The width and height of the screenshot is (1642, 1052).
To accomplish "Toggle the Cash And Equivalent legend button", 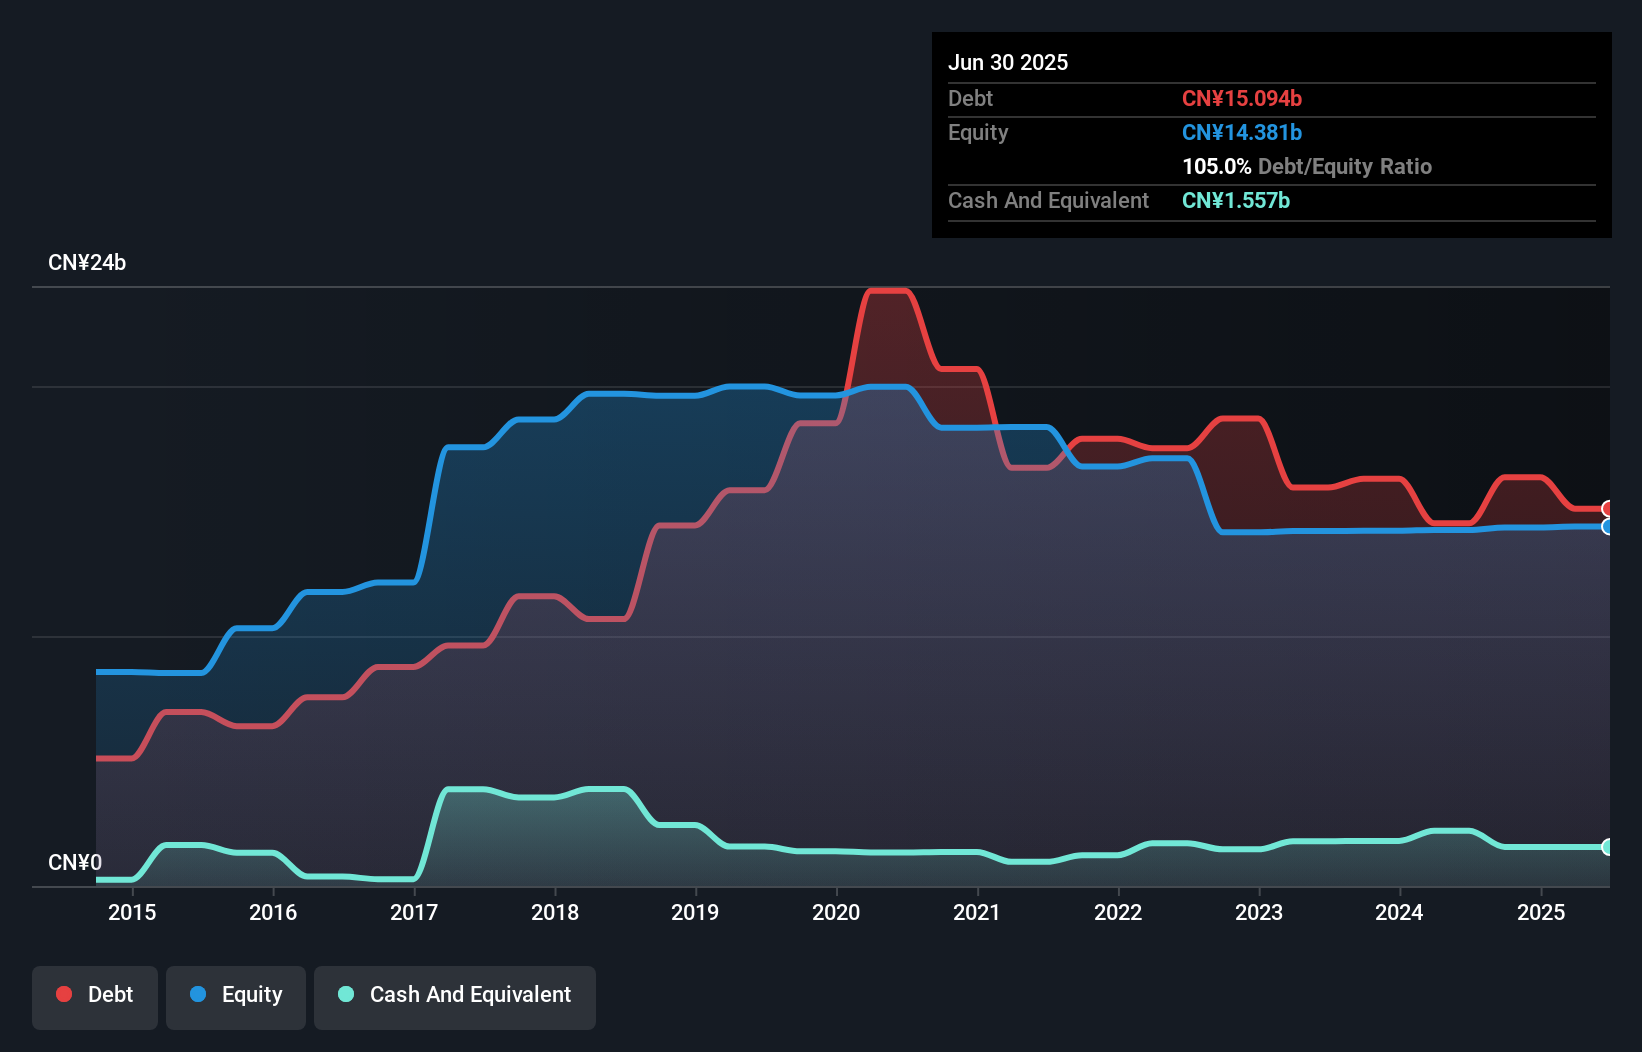I will coord(455,997).
